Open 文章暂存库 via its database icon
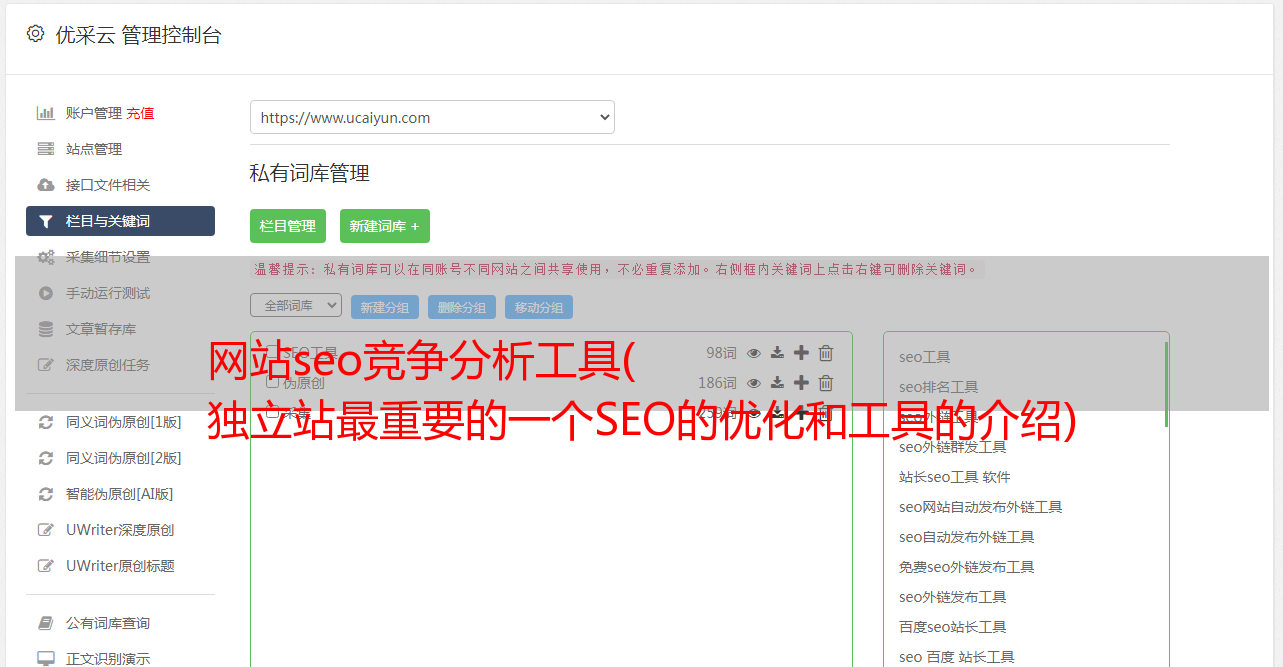This screenshot has width=1283, height=667. (46, 329)
